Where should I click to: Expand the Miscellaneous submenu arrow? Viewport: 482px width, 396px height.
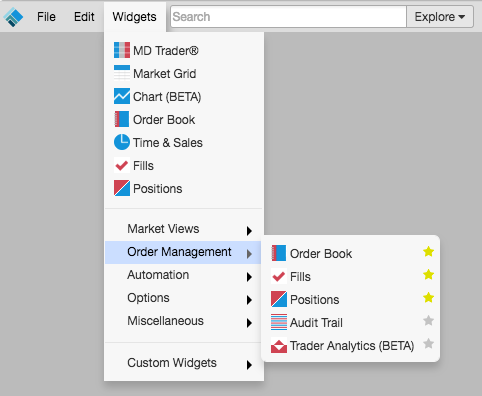click(249, 323)
